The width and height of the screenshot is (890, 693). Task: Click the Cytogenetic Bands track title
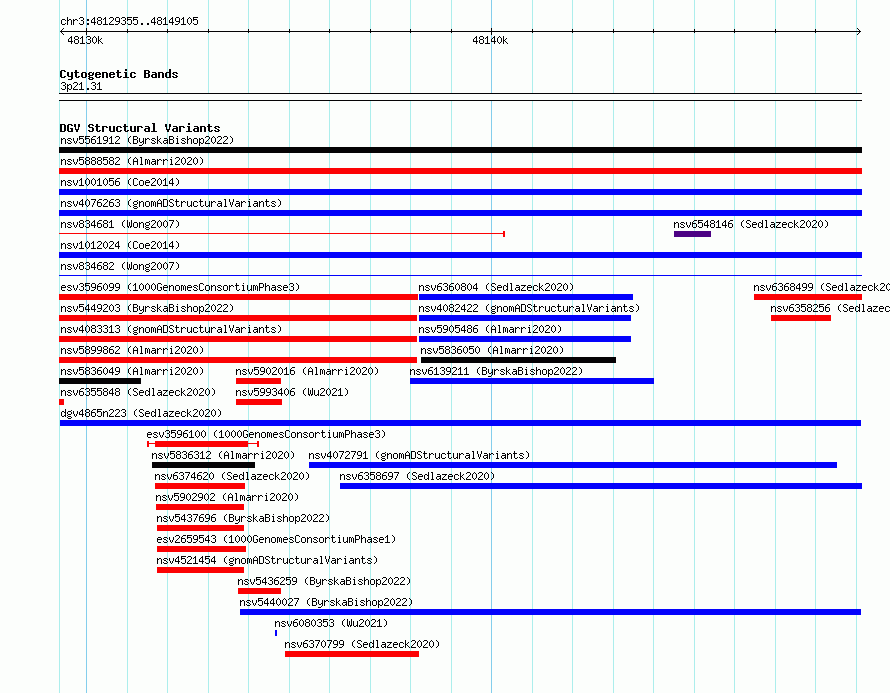tap(119, 74)
